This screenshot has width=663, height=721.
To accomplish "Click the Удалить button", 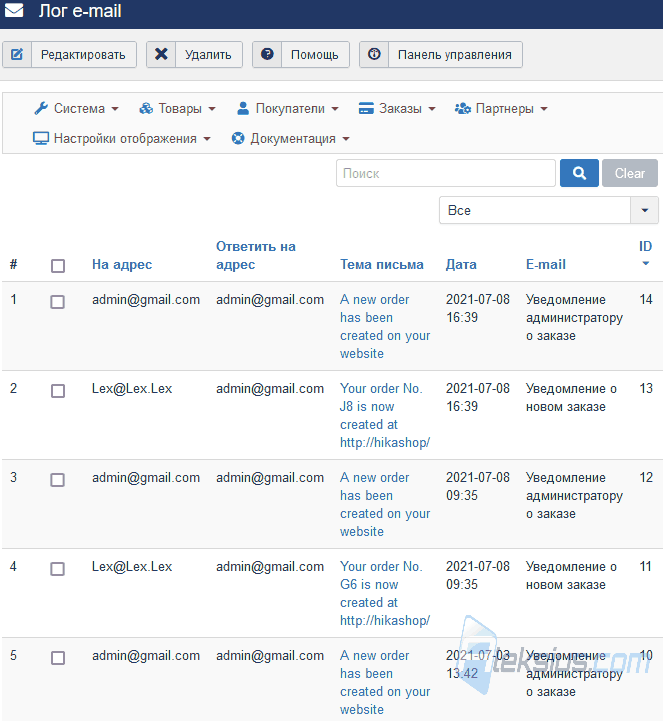I will tap(194, 55).
